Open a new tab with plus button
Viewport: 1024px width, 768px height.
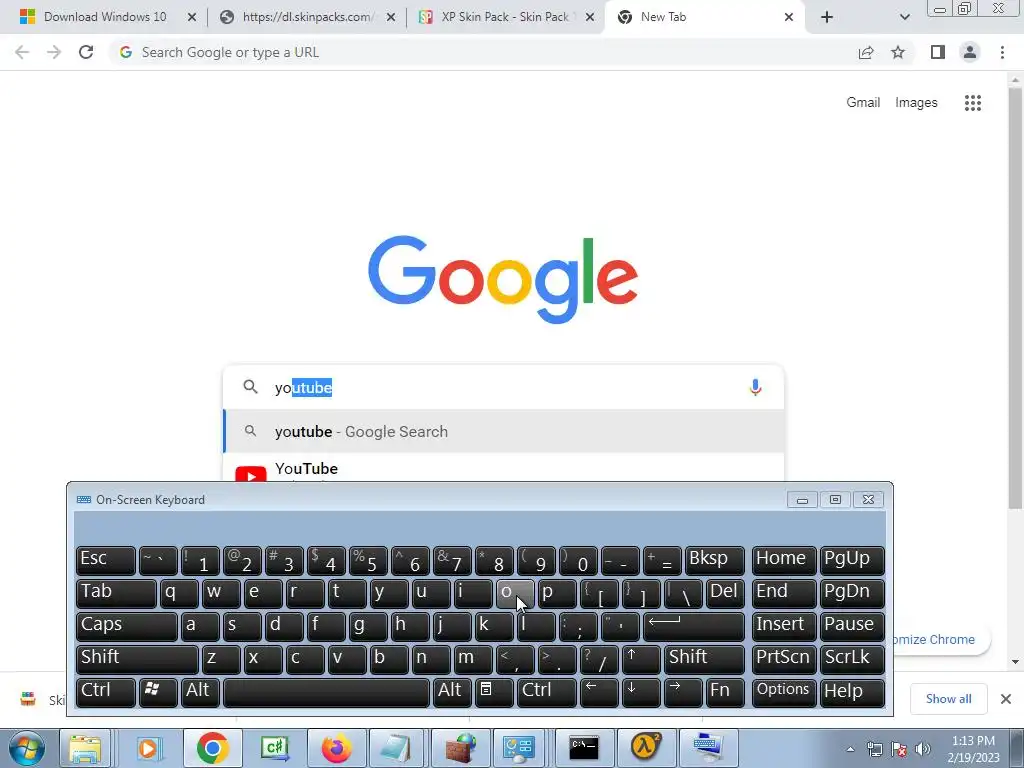pyautogui.click(x=827, y=17)
